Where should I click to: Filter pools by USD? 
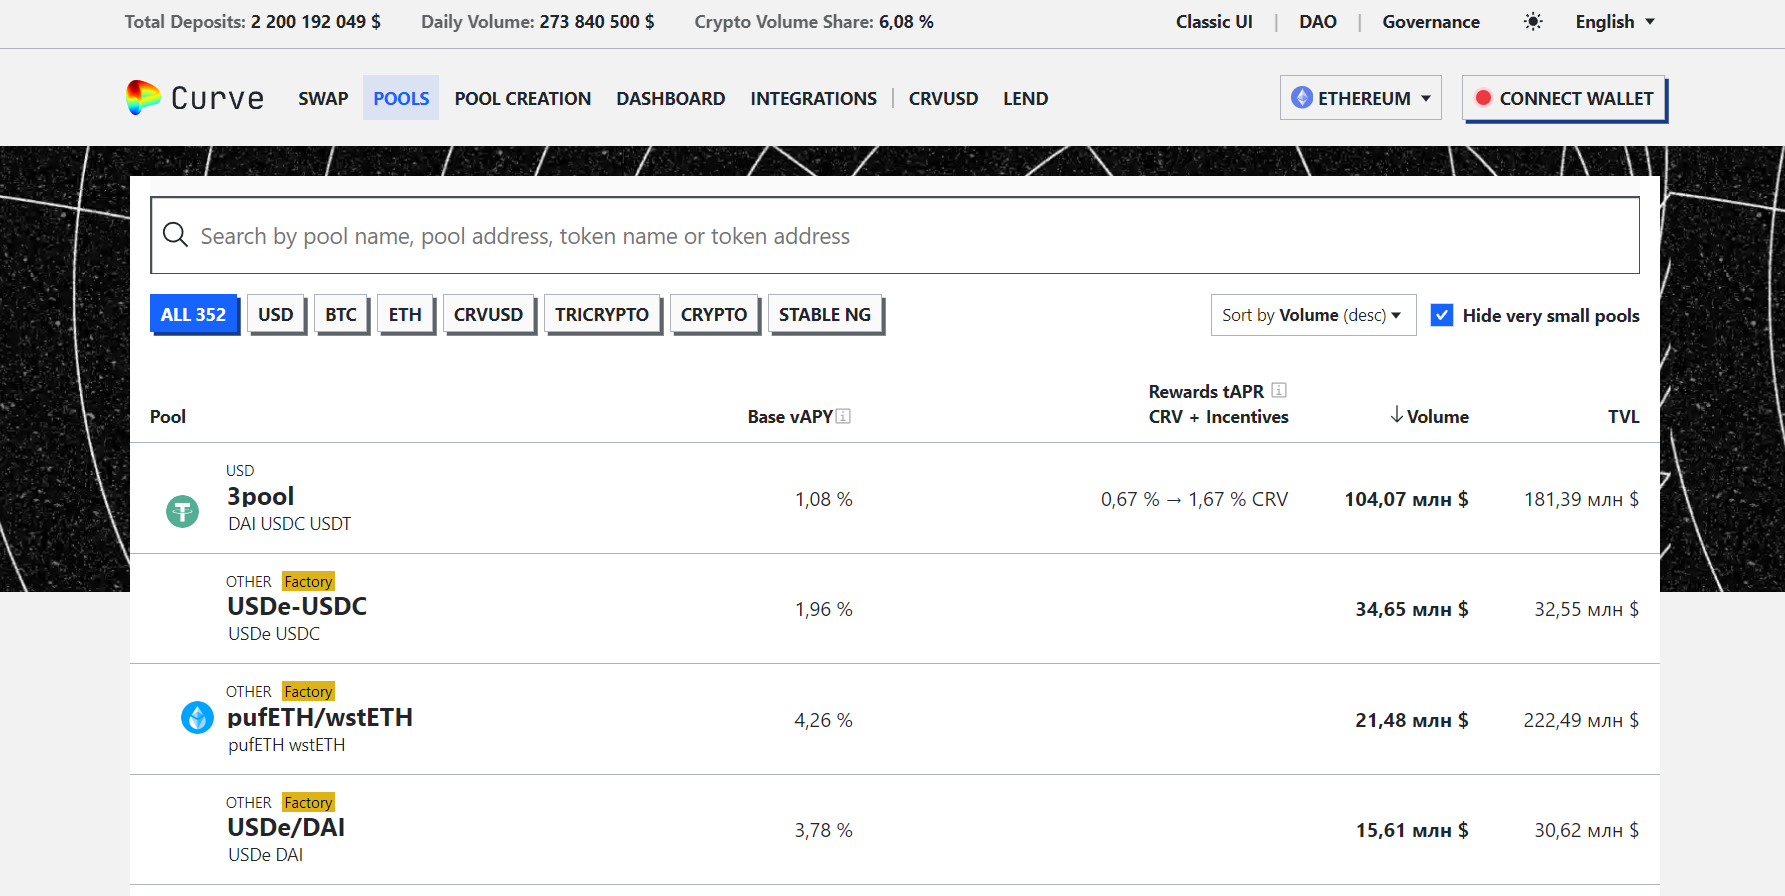pyautogui.click(x=276, y=314)
